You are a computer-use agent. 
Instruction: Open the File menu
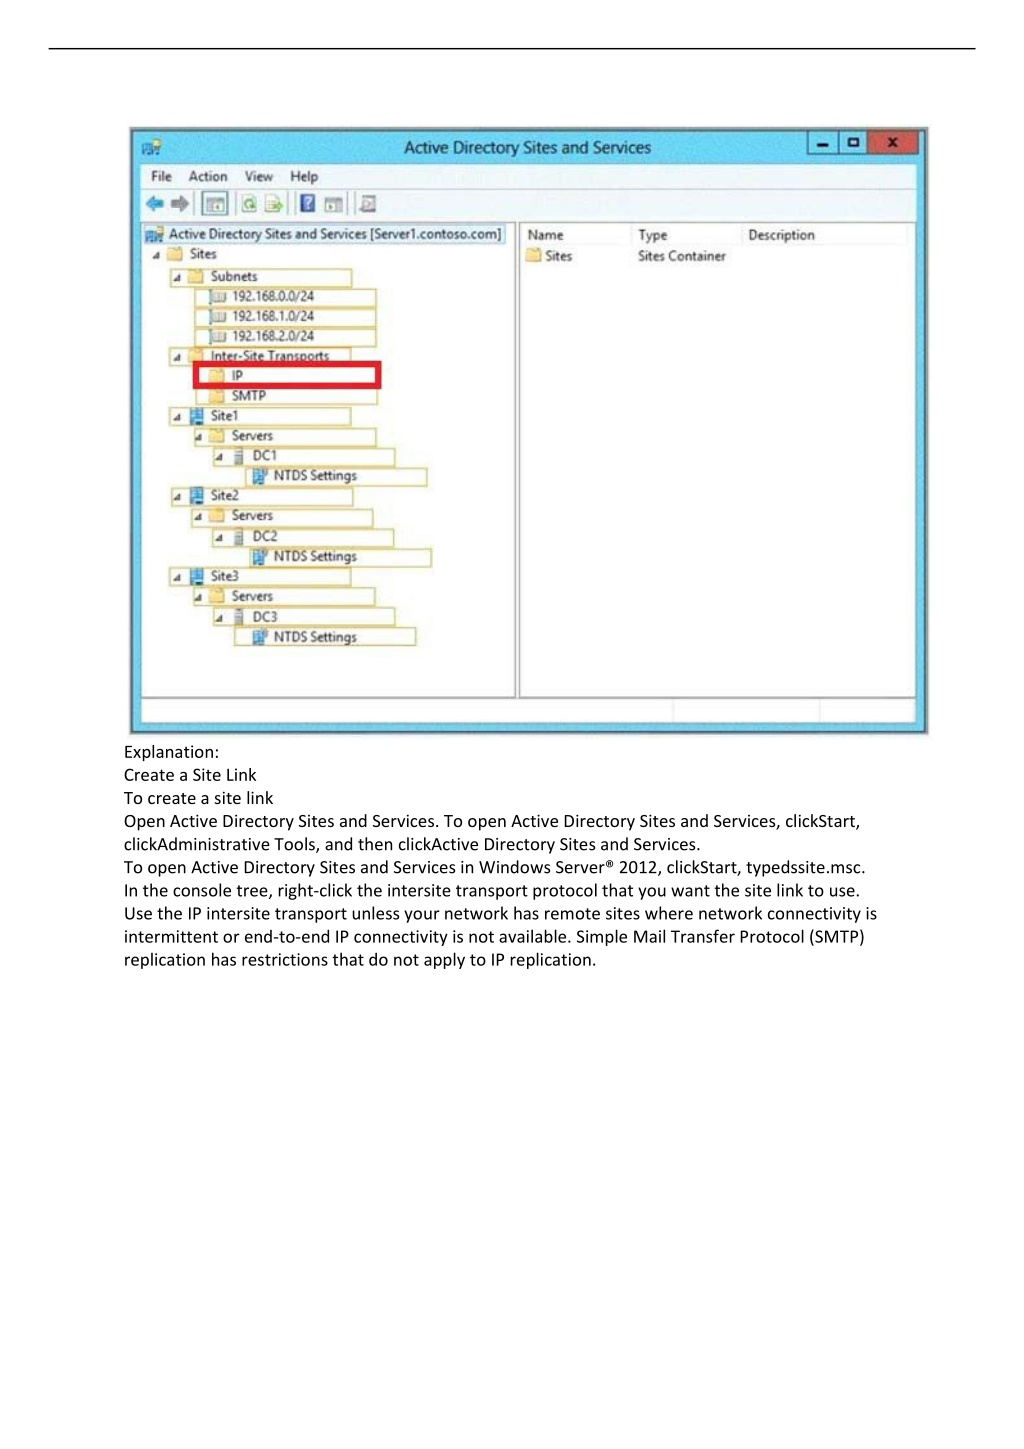pyautogui.click(x=161, y=177)
